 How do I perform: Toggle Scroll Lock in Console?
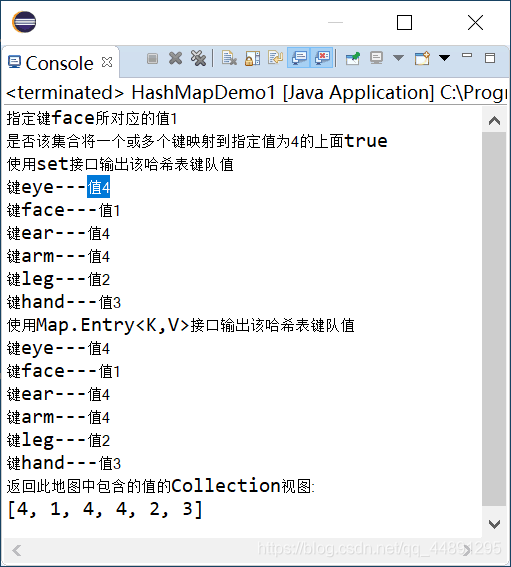pos(252,59)
